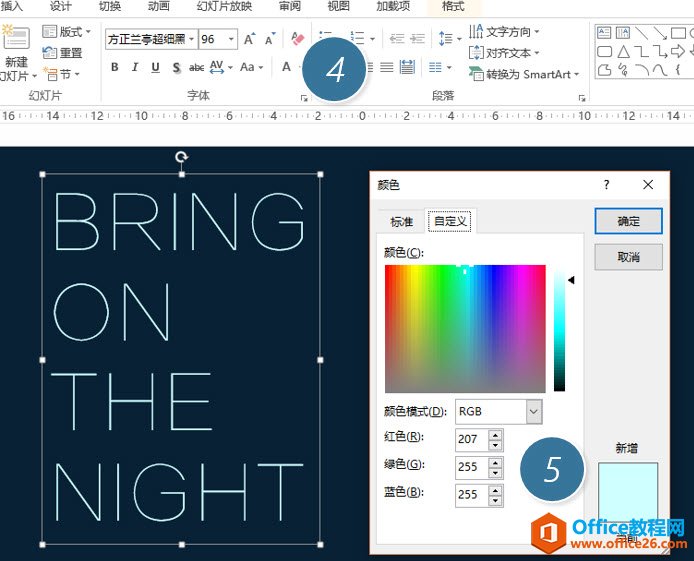Clear all formatting with eraser icon
The width and height of the screenshot is (694, 561).
pyautogui.click(x=297, y=39)
